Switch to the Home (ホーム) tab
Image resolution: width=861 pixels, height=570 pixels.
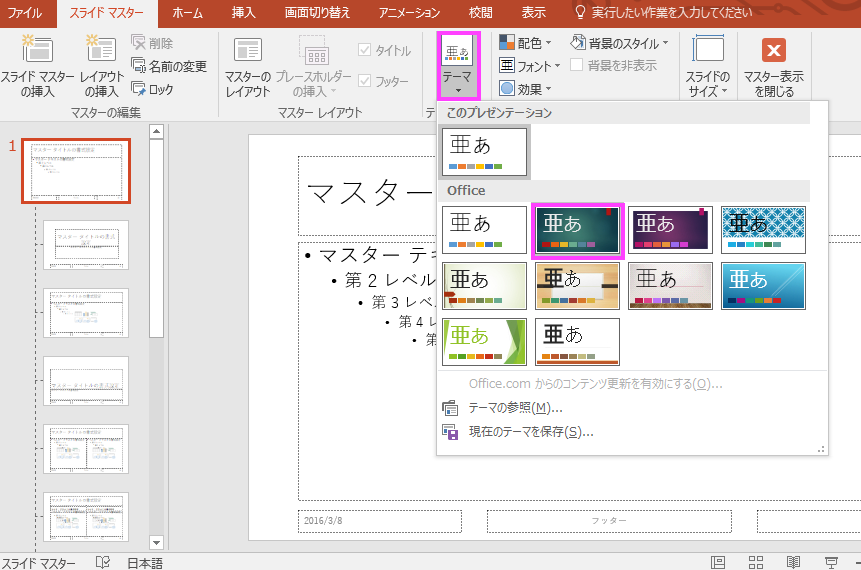186,13
